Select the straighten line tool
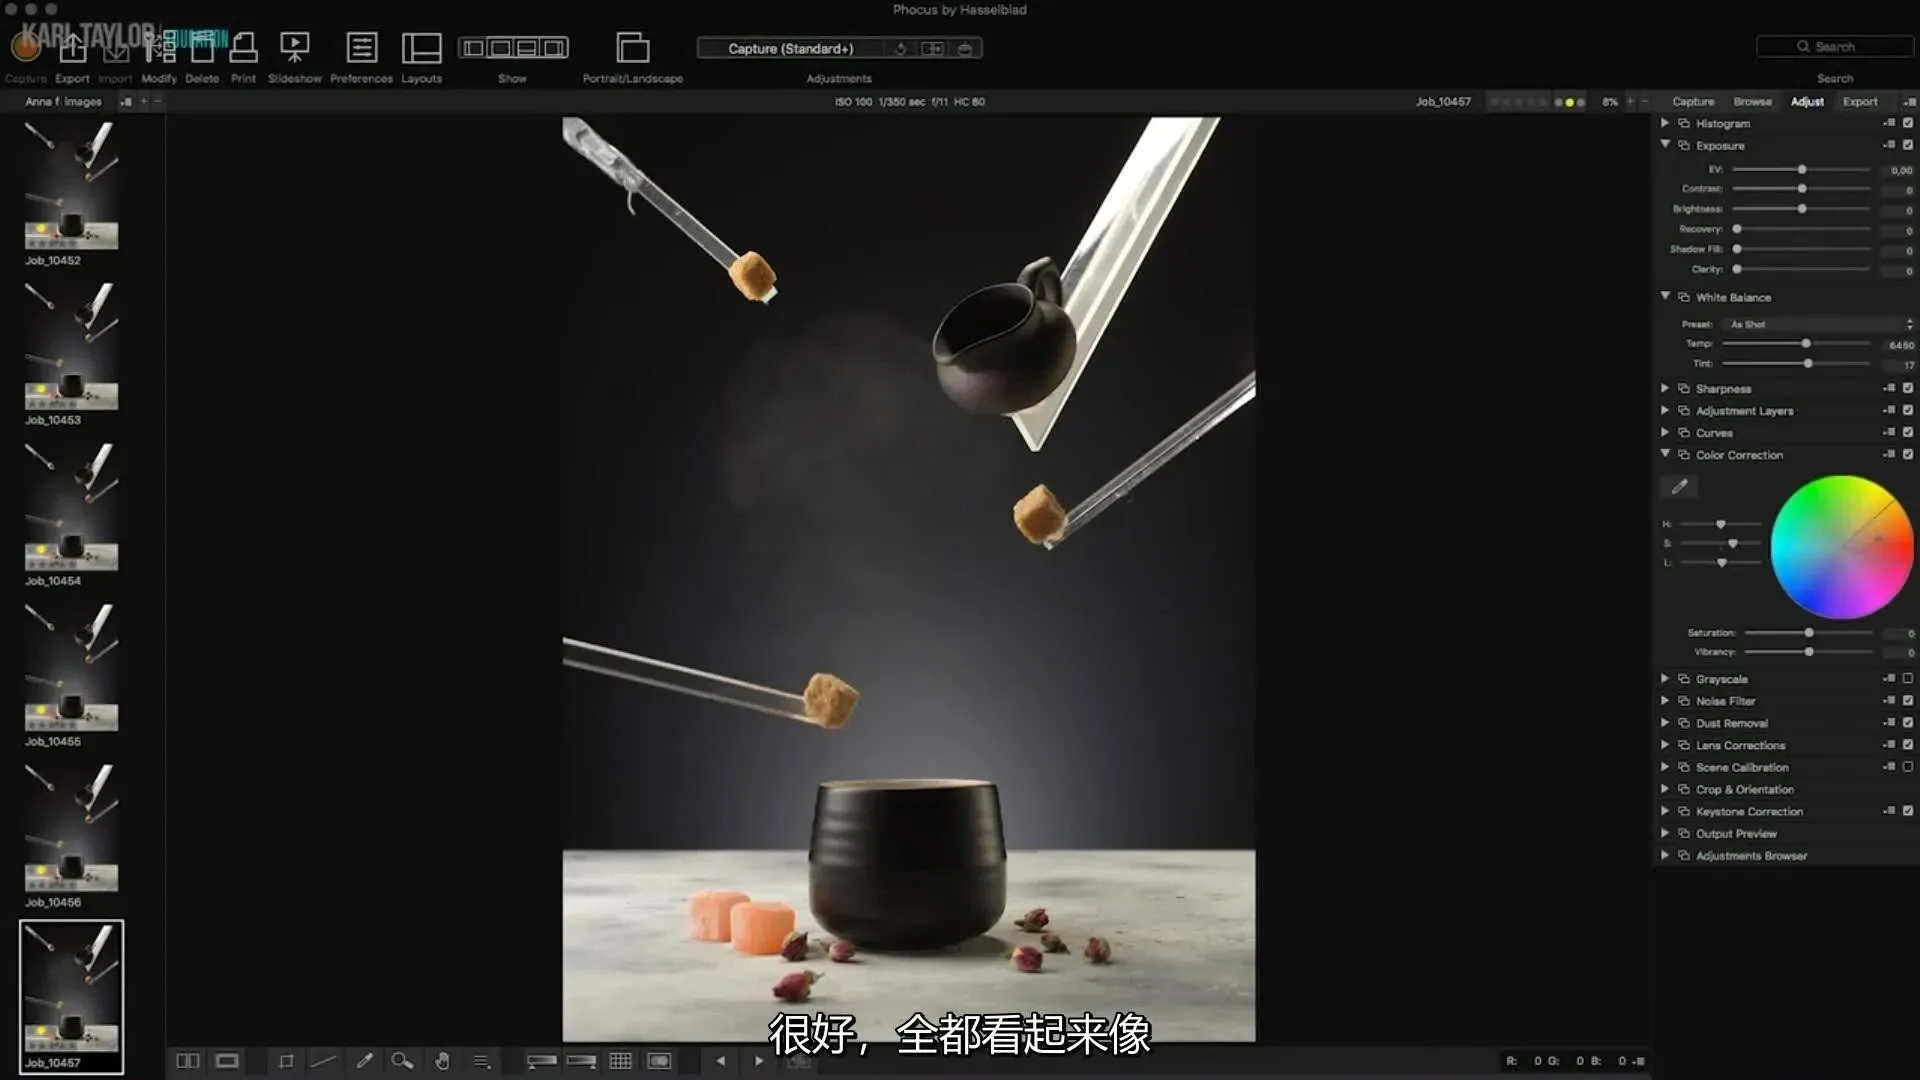Viewport: 1920px width, 1080px height. tap(324, 1061)
